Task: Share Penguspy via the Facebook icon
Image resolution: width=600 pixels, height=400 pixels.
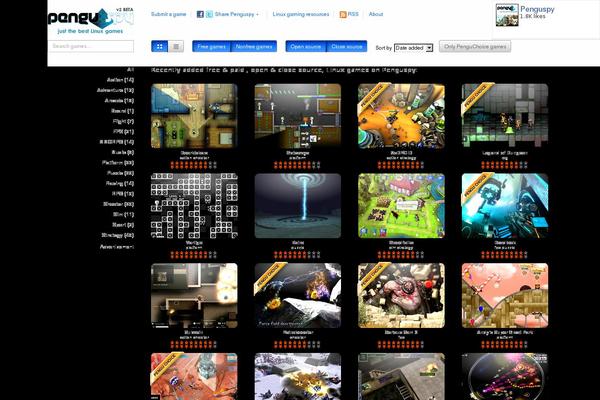Action: tap(200, 14)
